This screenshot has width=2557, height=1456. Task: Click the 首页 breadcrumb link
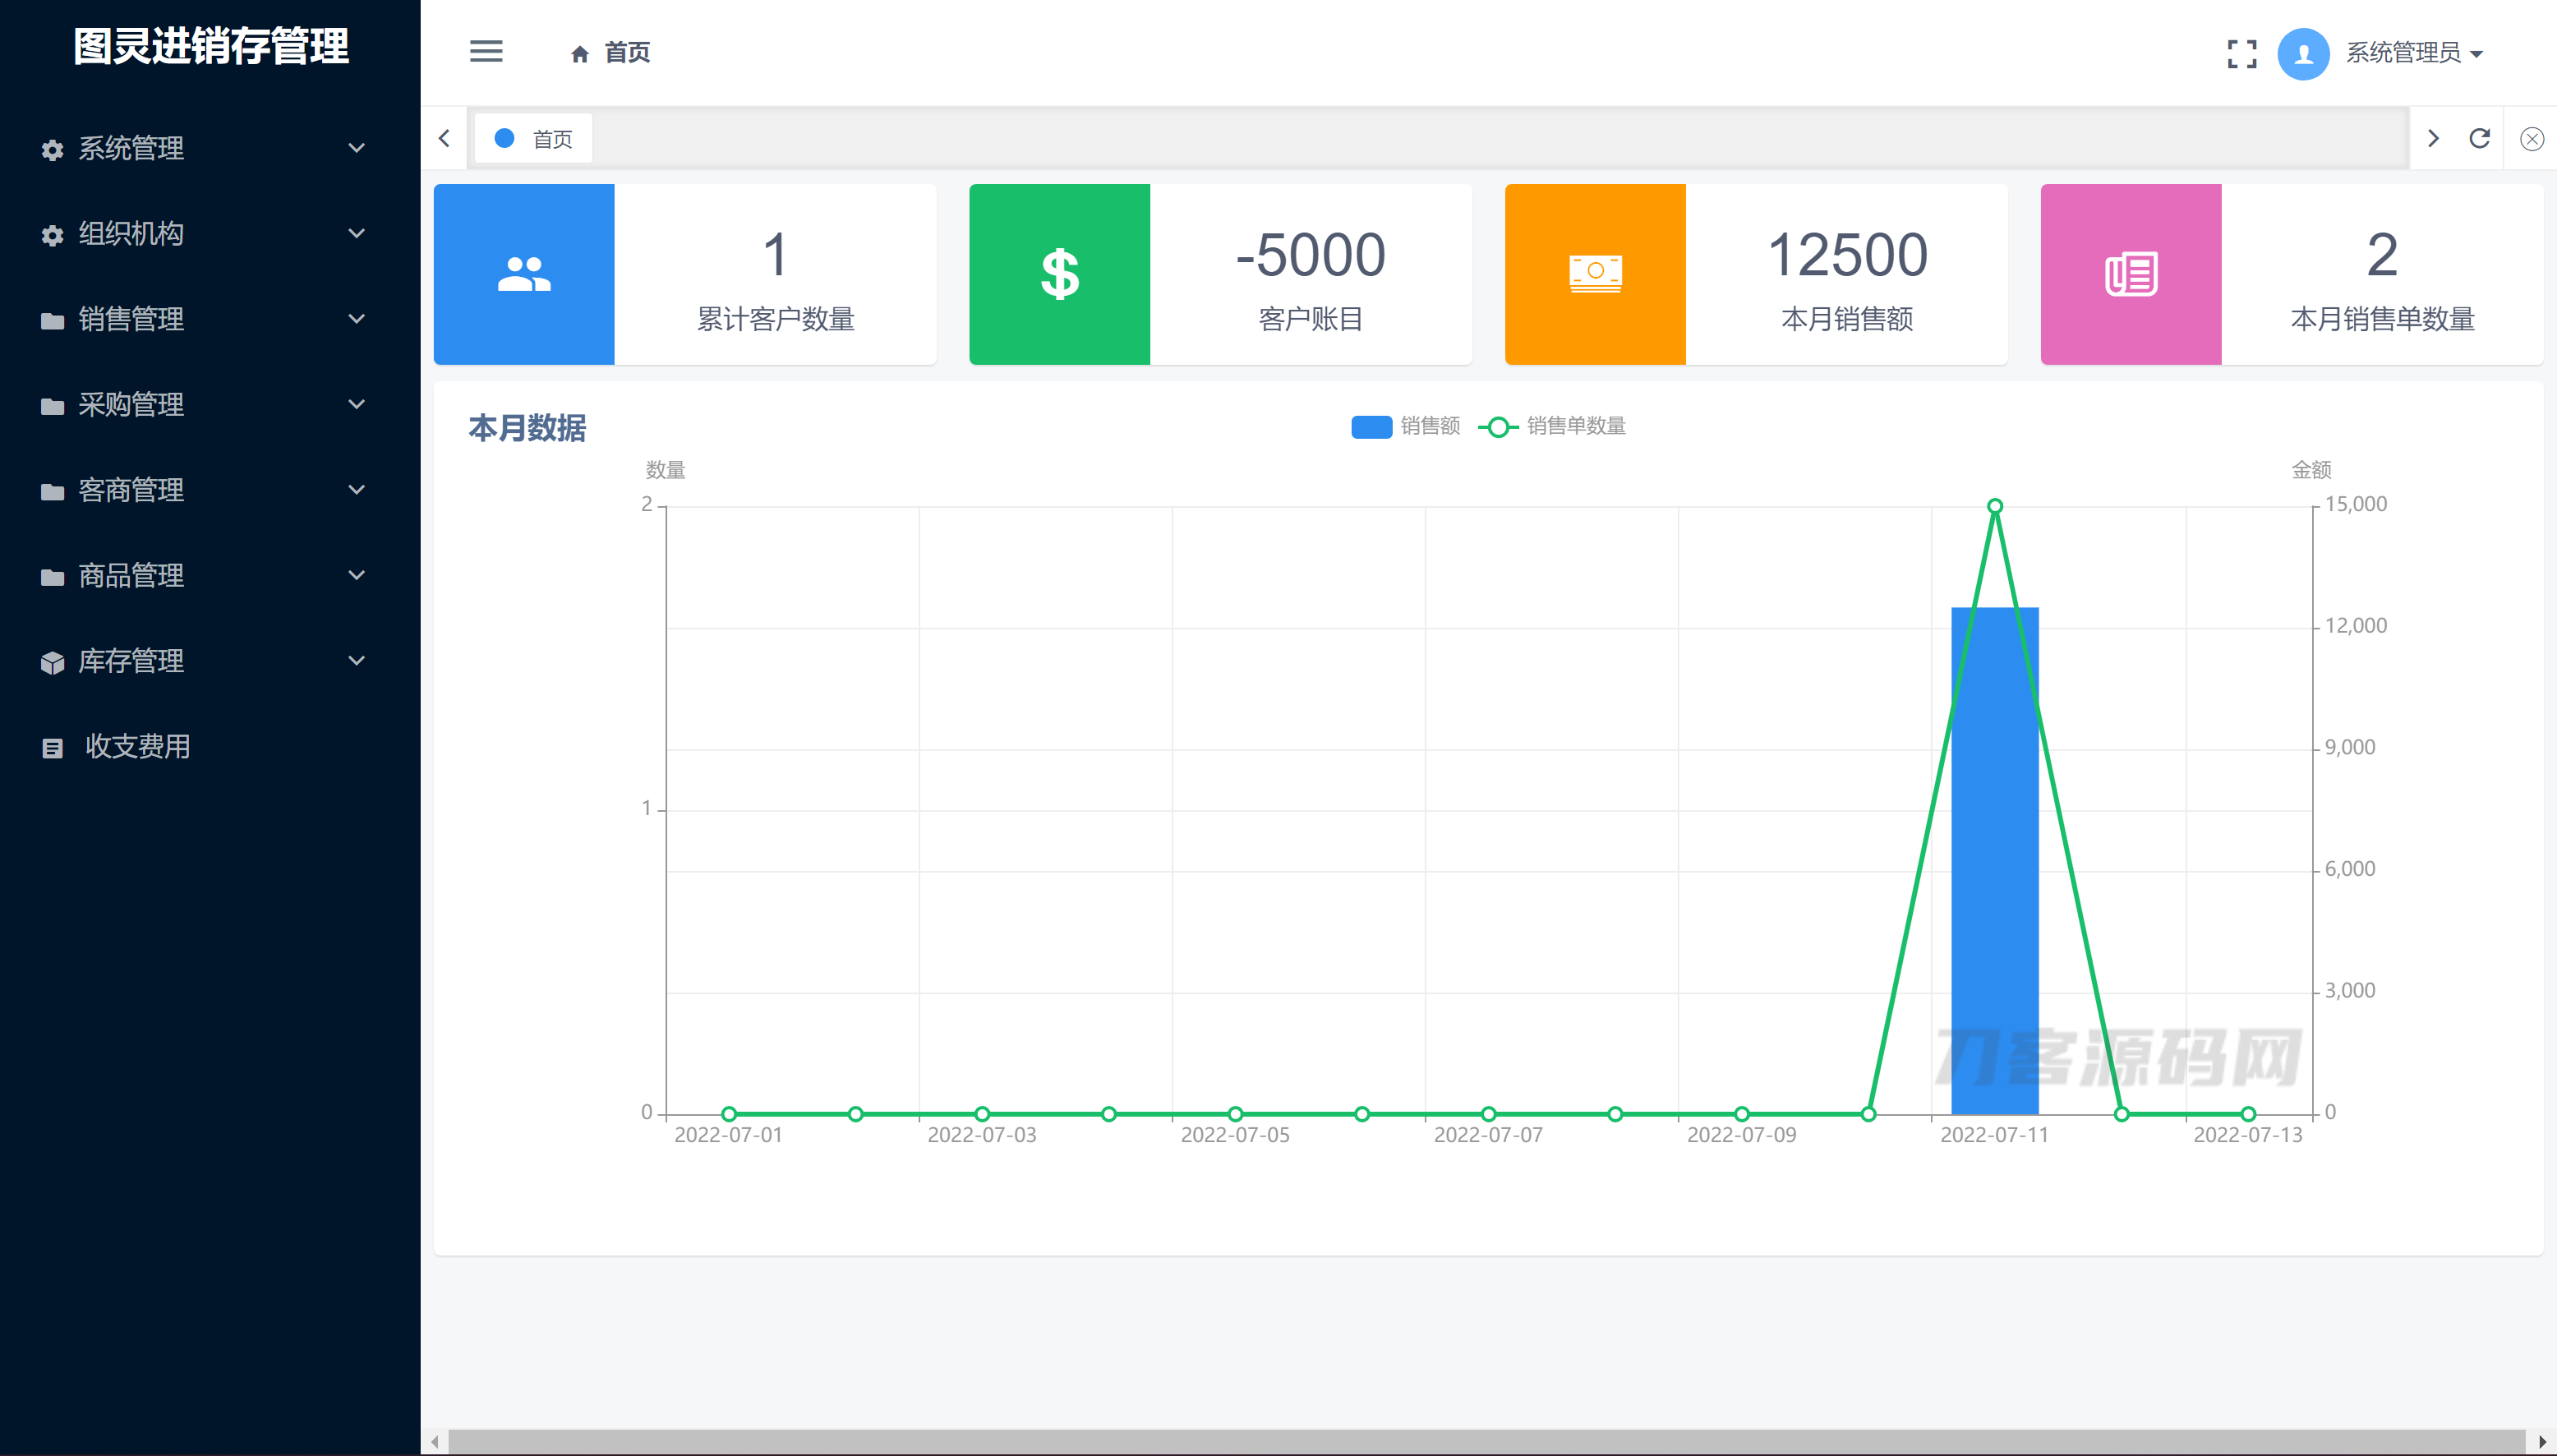point(626,53)
